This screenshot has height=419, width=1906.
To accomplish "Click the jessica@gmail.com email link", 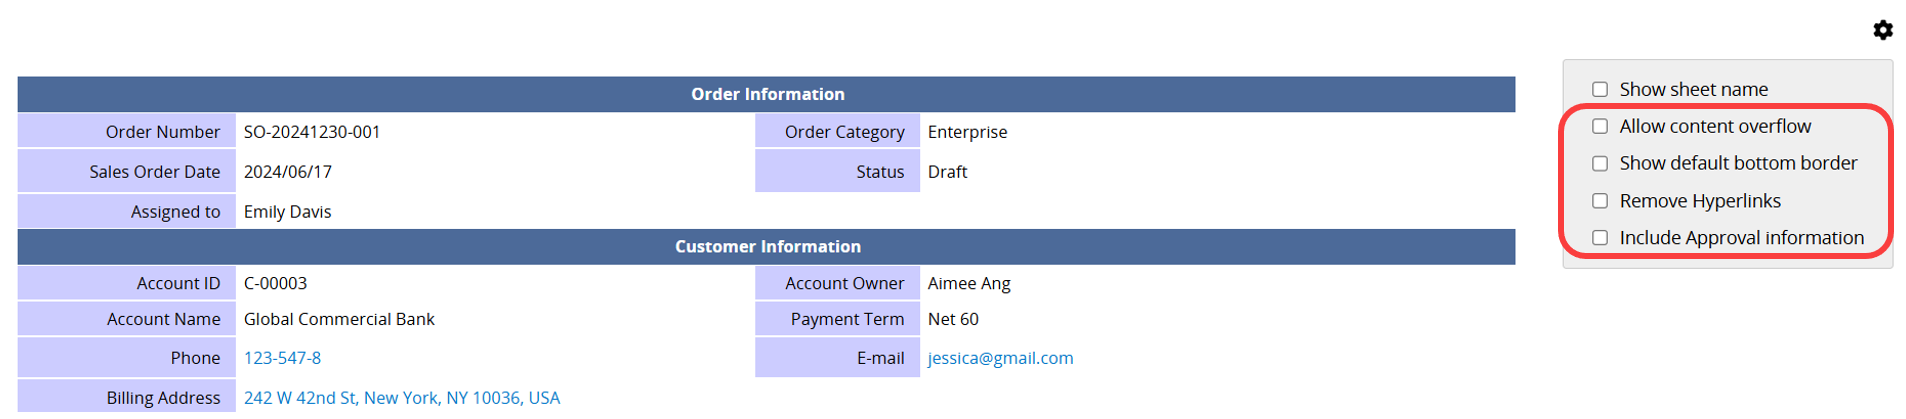I will [x=1000, y=358].
